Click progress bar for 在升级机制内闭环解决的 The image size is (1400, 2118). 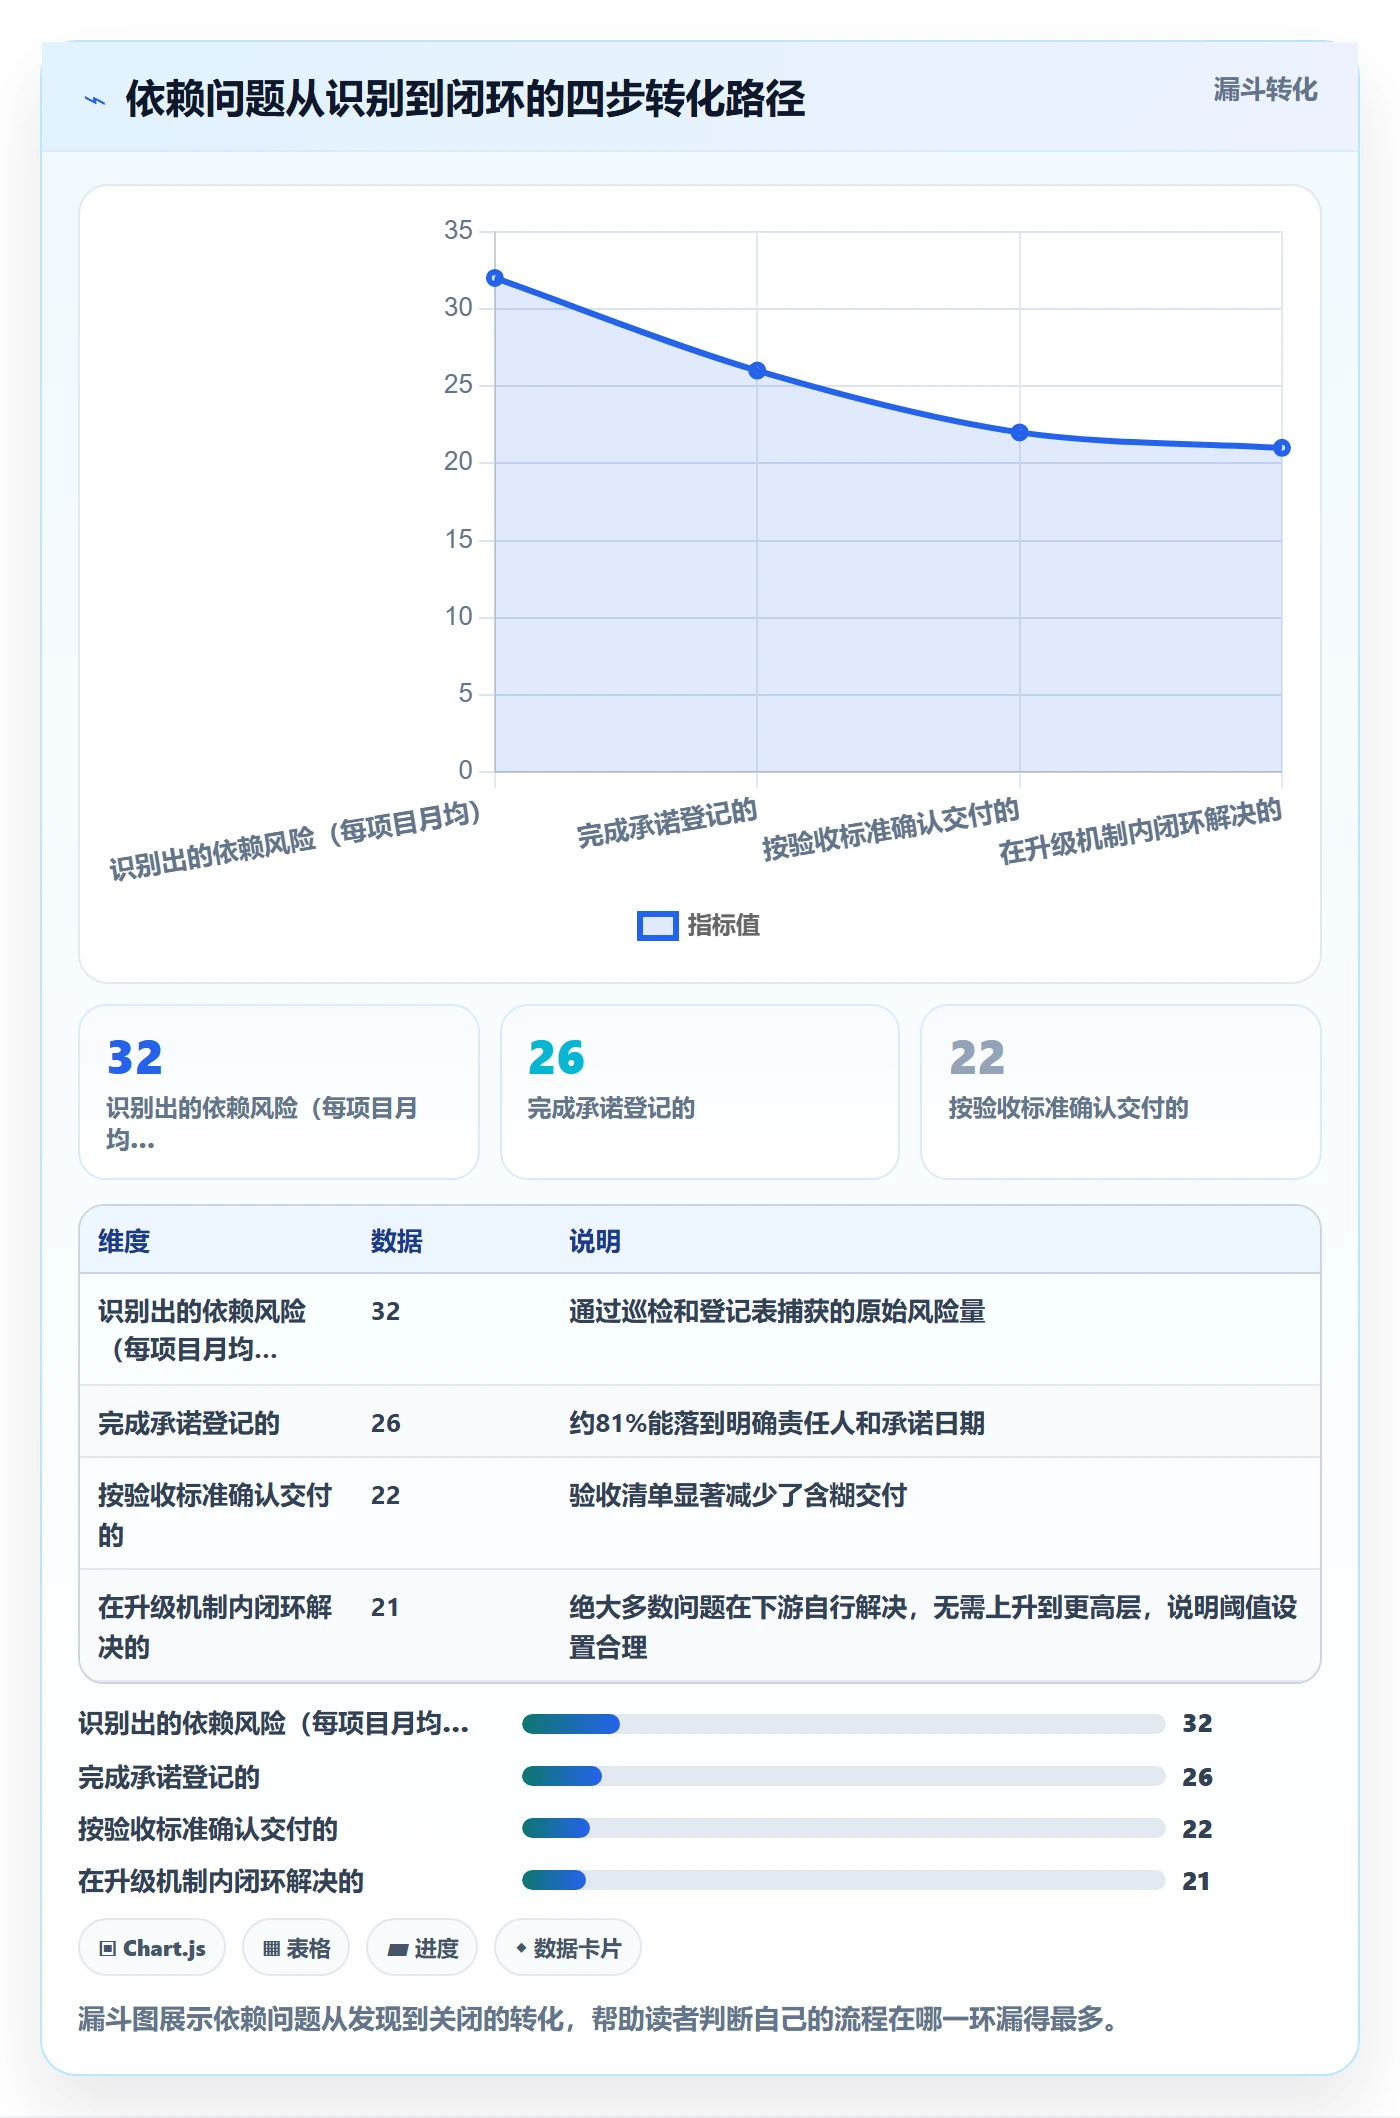pos(843,1880)
